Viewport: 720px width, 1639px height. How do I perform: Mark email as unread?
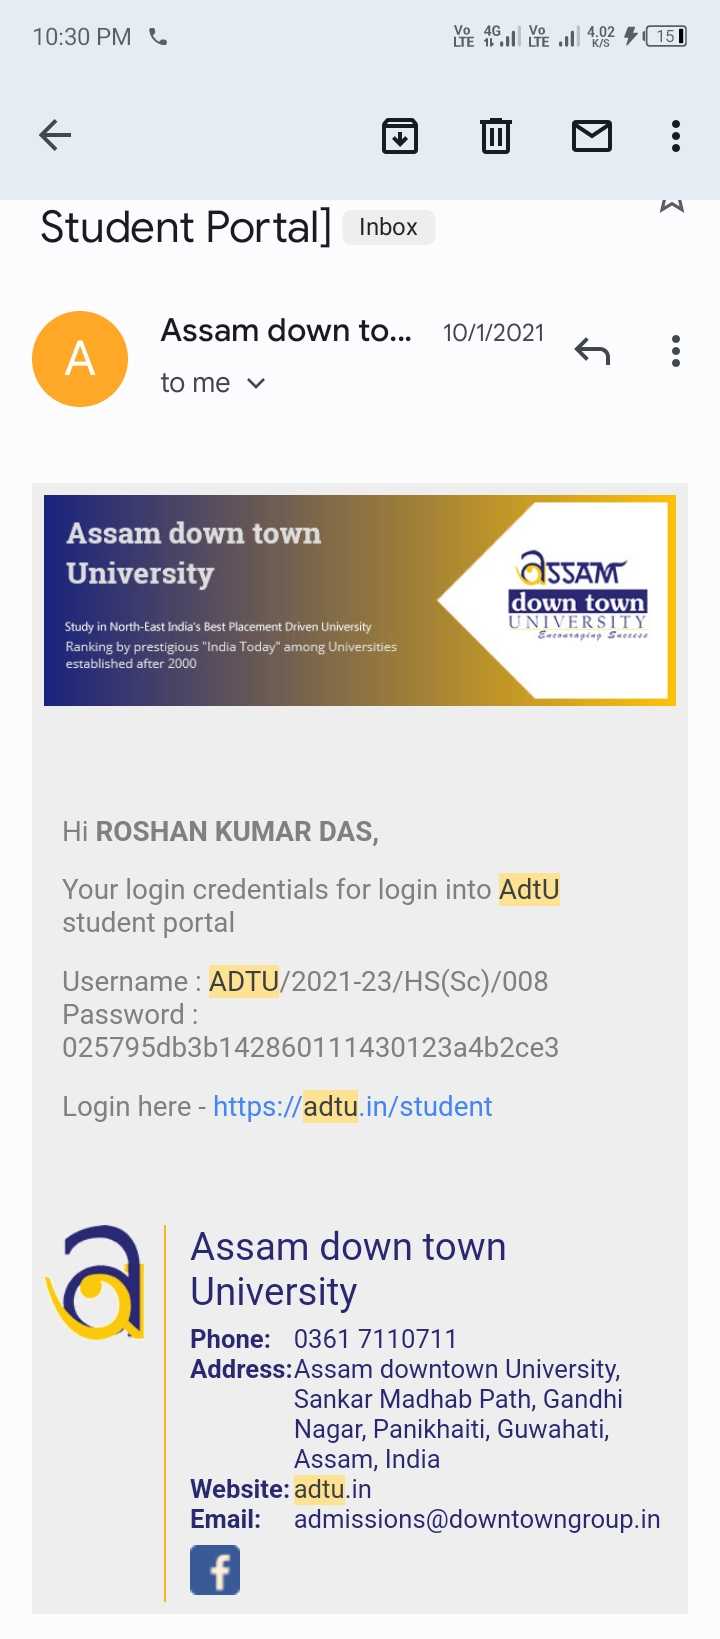pos(591,135)
